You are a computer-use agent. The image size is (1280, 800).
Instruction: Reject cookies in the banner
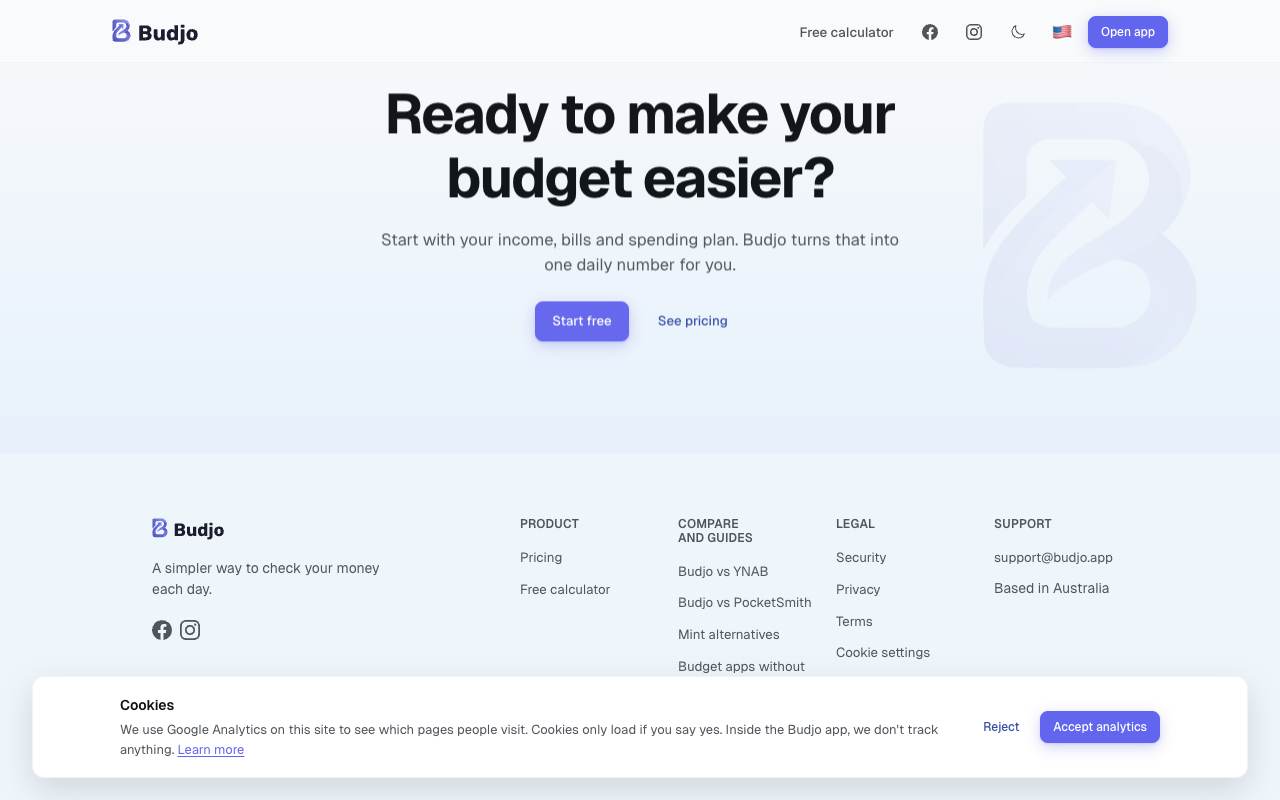[x=1001, y=727]
